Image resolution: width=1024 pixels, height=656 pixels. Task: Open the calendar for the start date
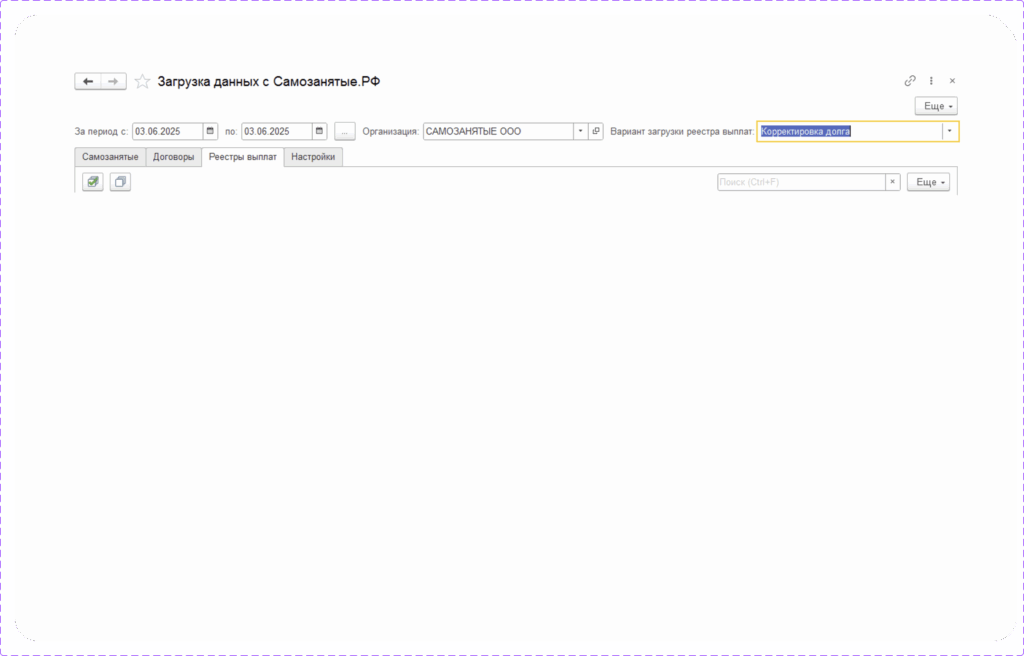(x=210, y=131)
